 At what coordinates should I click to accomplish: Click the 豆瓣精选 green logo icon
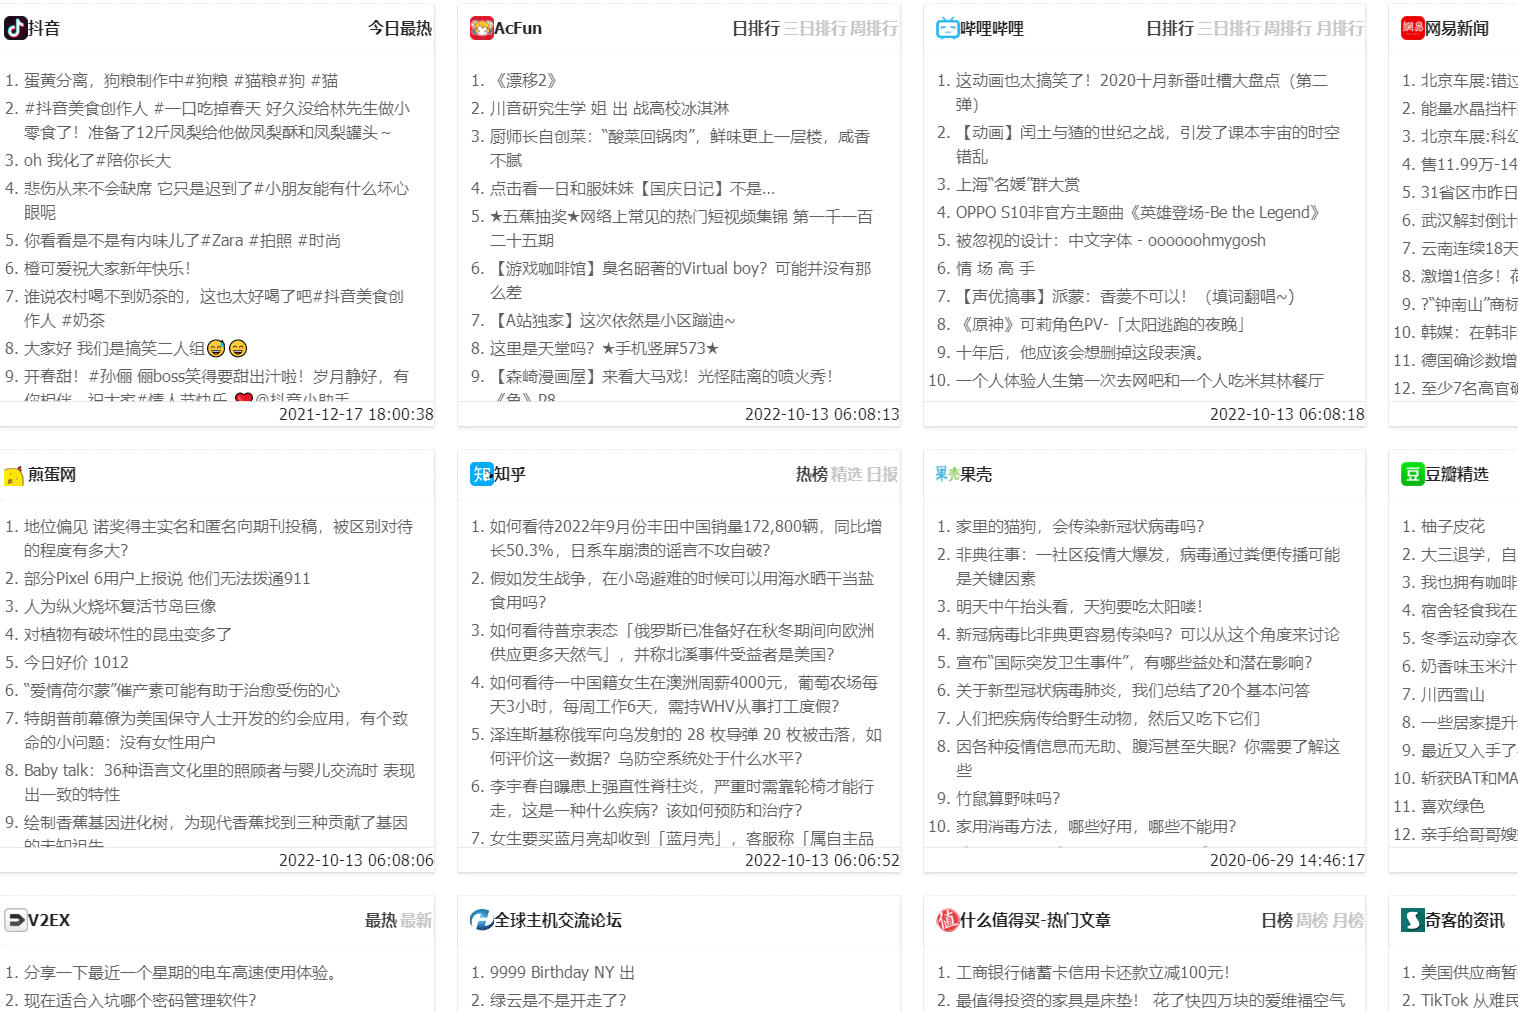(x=1413, y=474)
